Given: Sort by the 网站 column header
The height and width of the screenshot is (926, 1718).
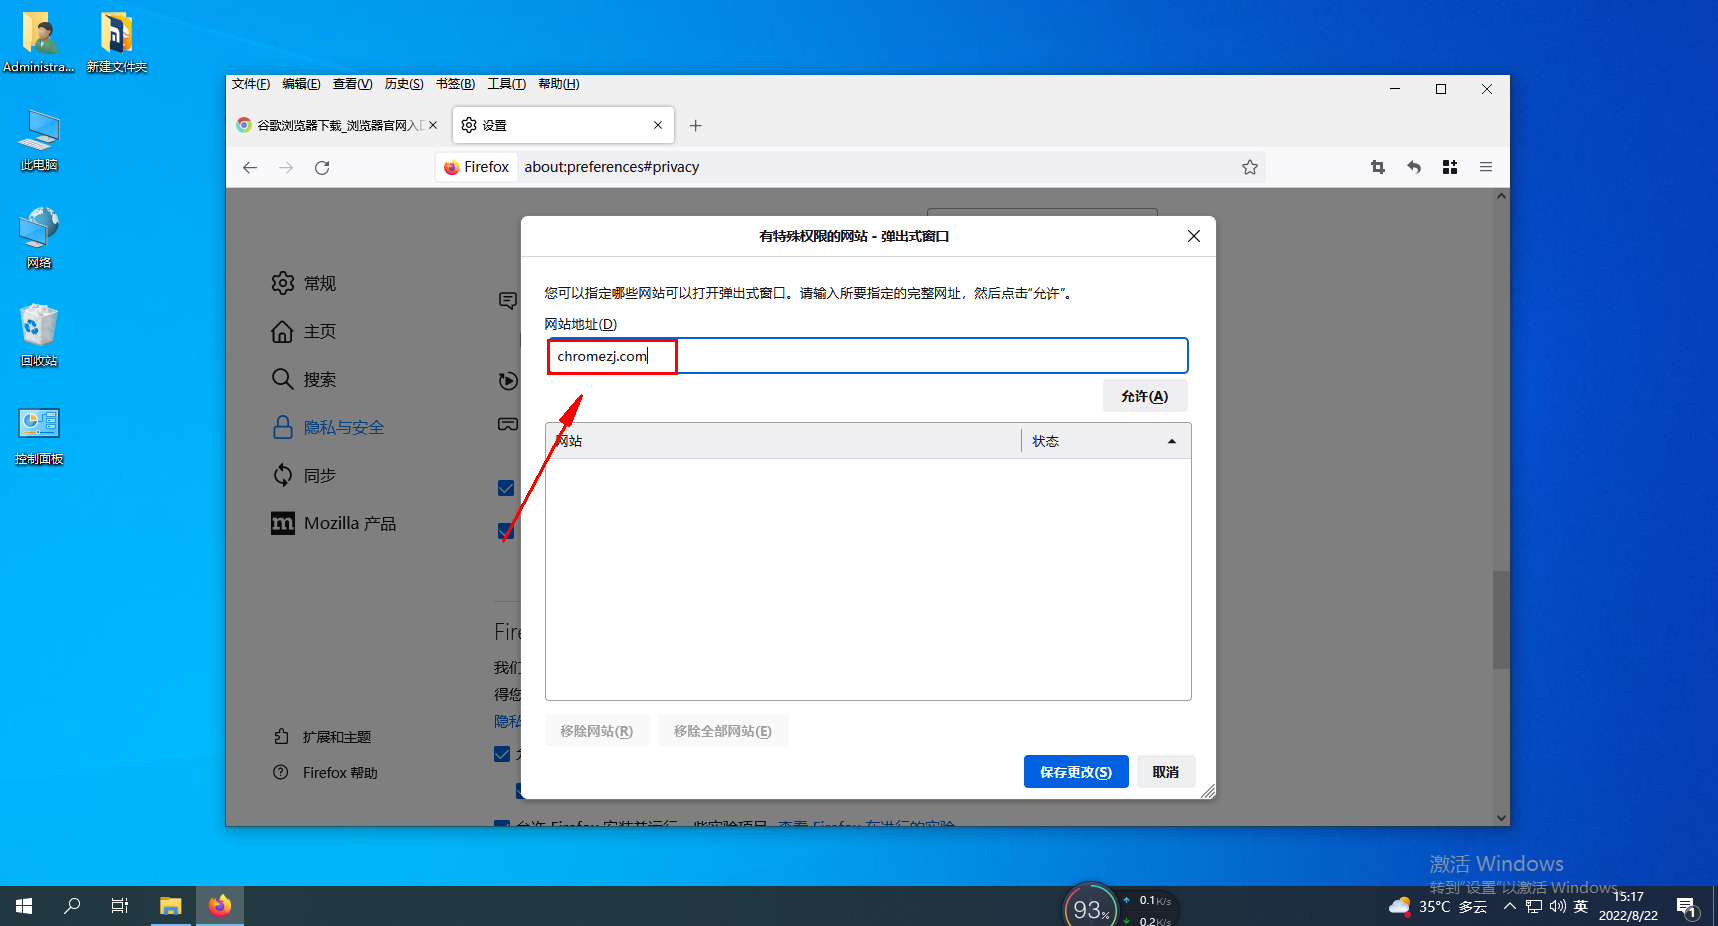Looking at the screenshot, I should click(783, 441).
